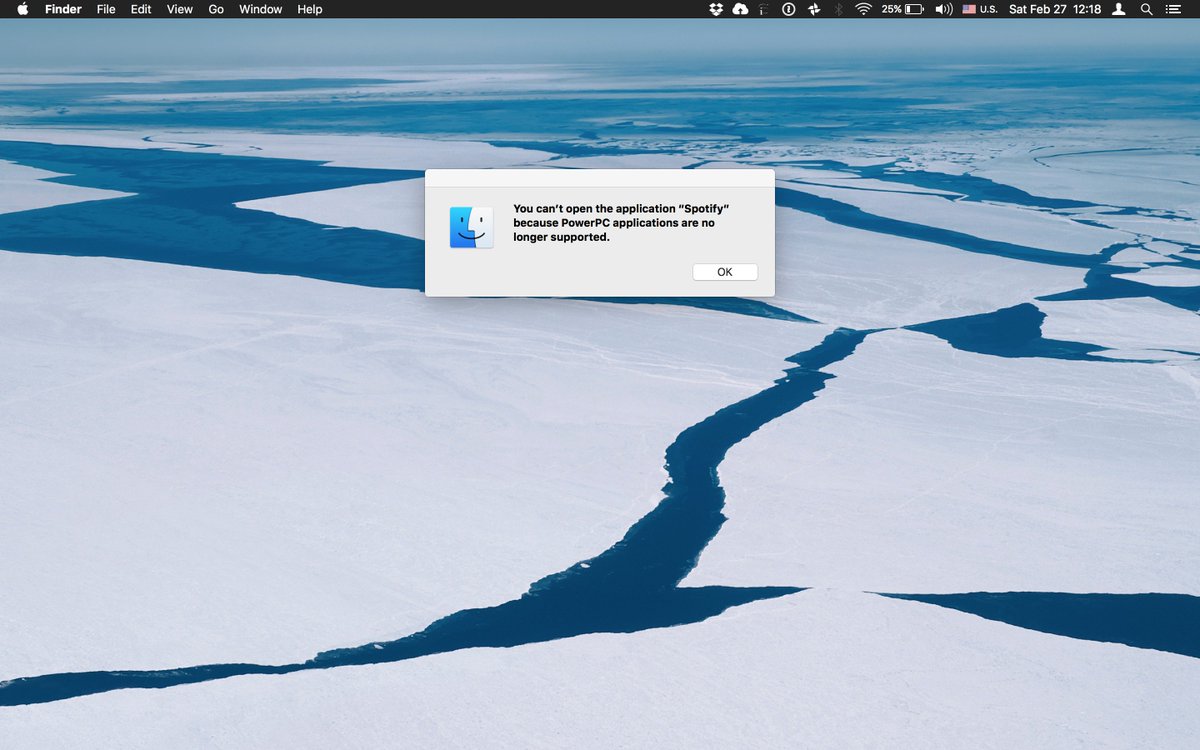
Task: Open the Window menu
Action: point(260,9)
